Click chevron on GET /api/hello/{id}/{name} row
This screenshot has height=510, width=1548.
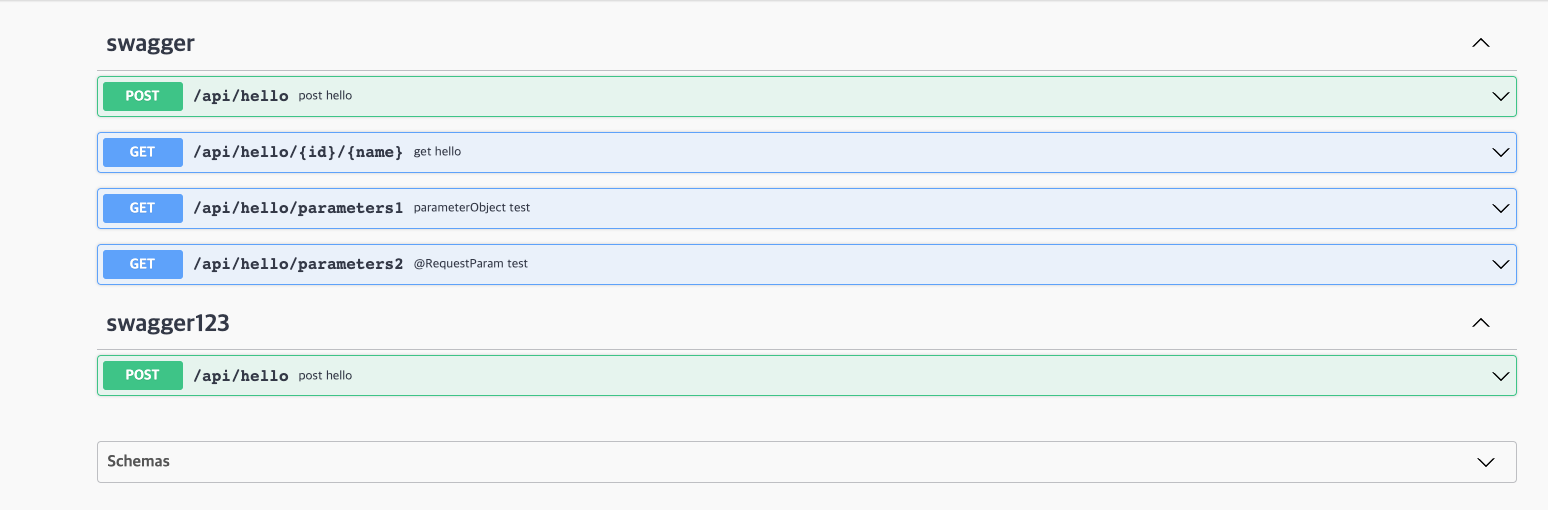pyautogui.click(x=1500, y=153)
